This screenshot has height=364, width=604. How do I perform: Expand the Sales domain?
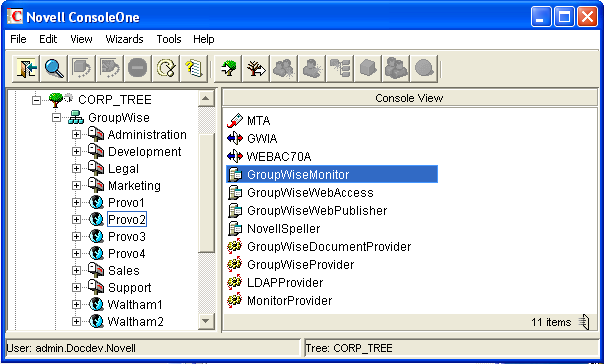pos(76,270)
